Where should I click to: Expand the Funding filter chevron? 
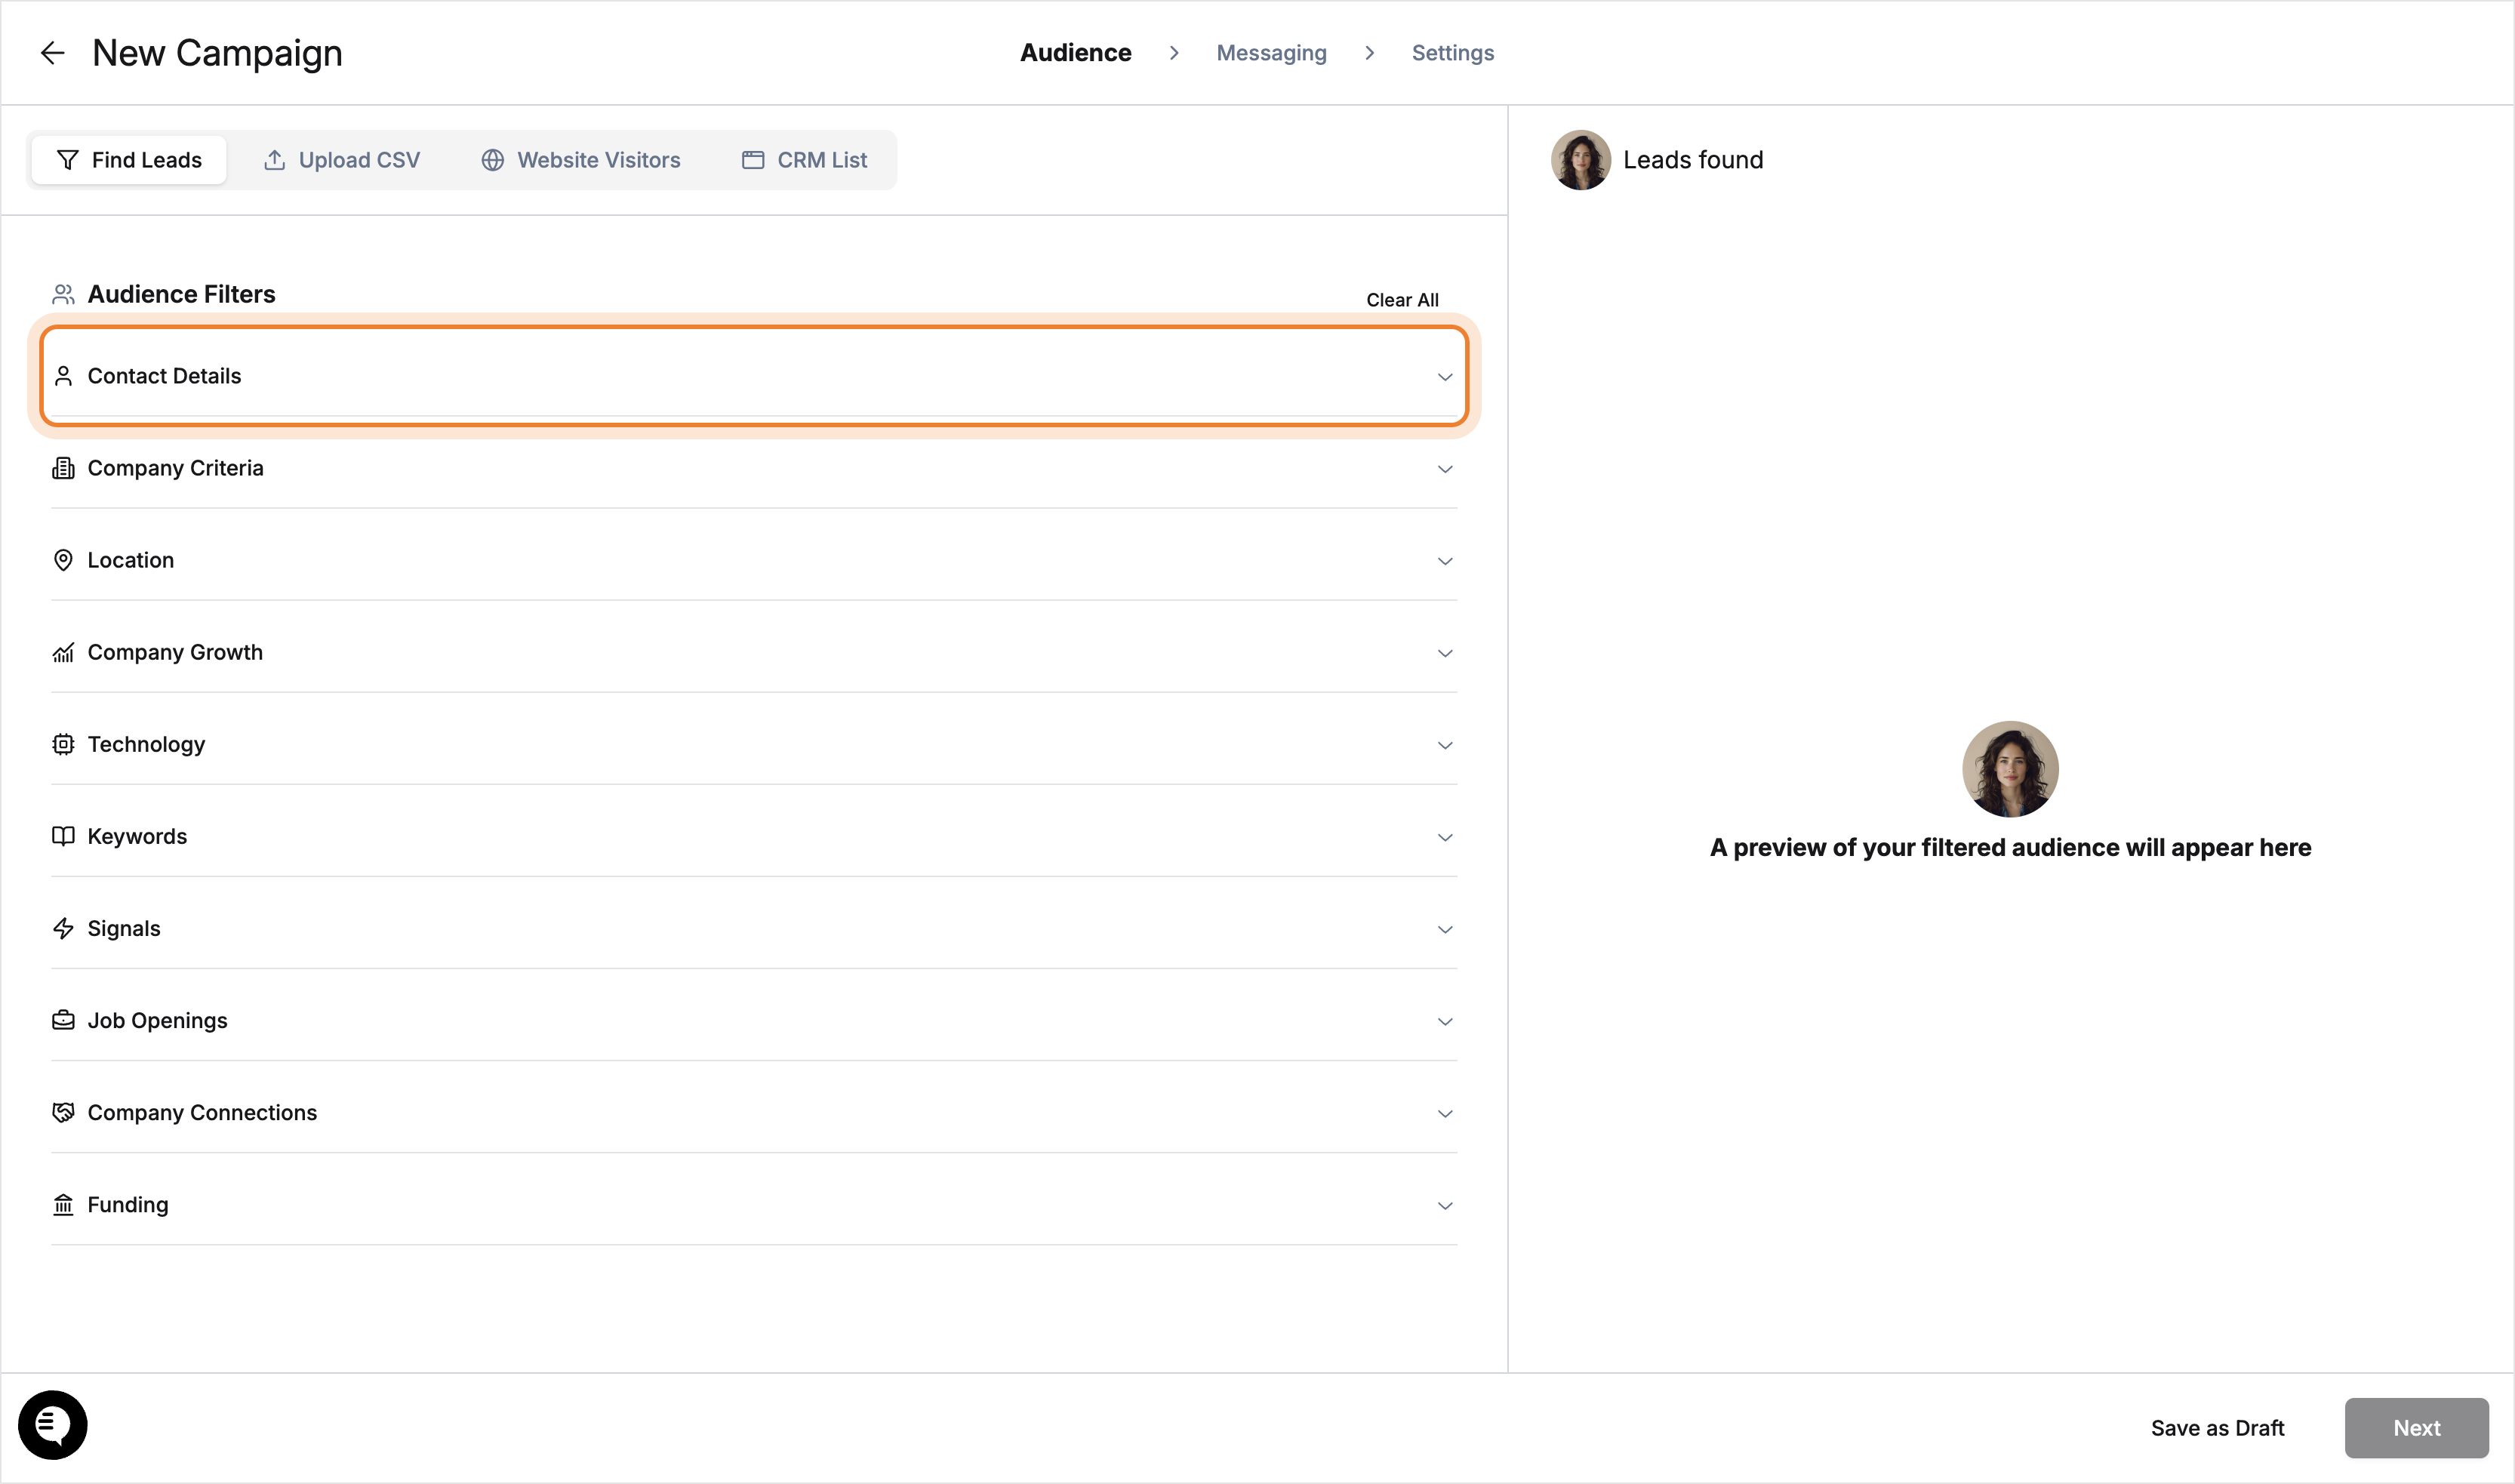pyautogui.click(x=1445, y=1205)
